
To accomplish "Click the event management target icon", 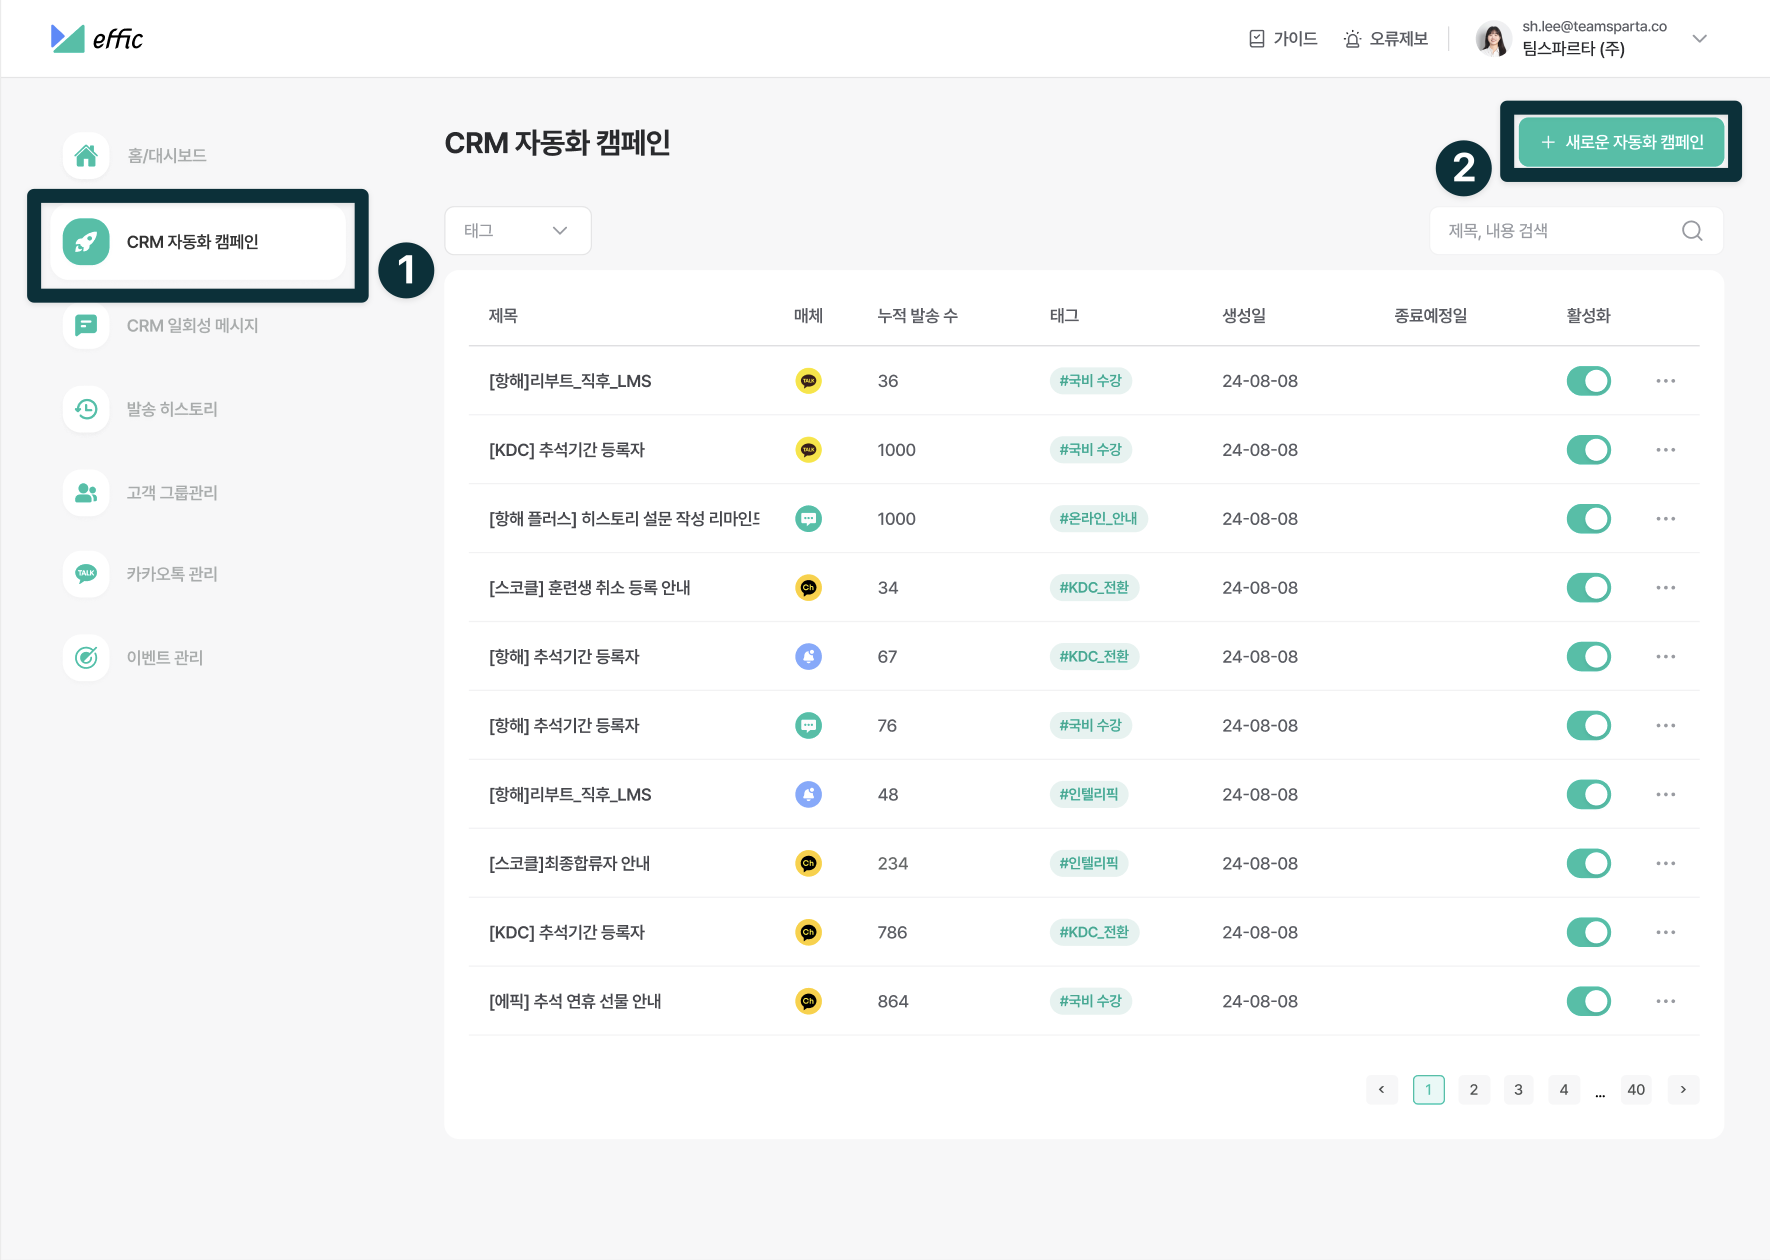I will (x=86, y=658).
